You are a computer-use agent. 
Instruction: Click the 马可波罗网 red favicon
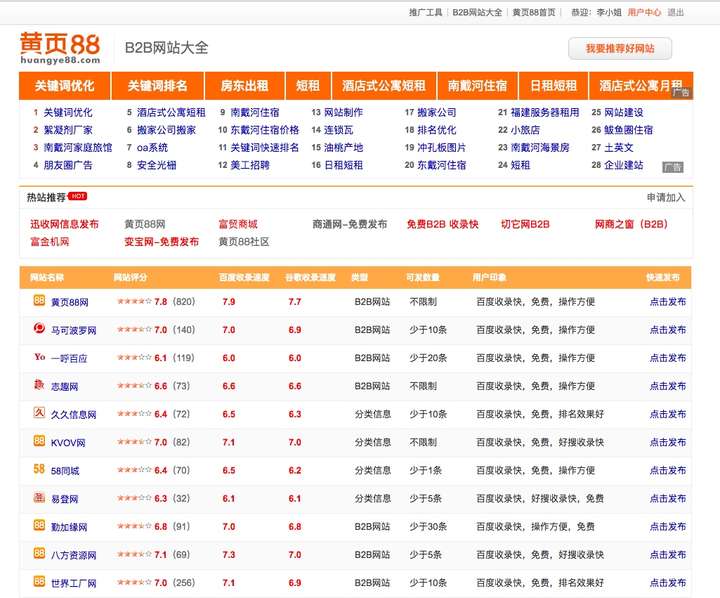point(39,328)
